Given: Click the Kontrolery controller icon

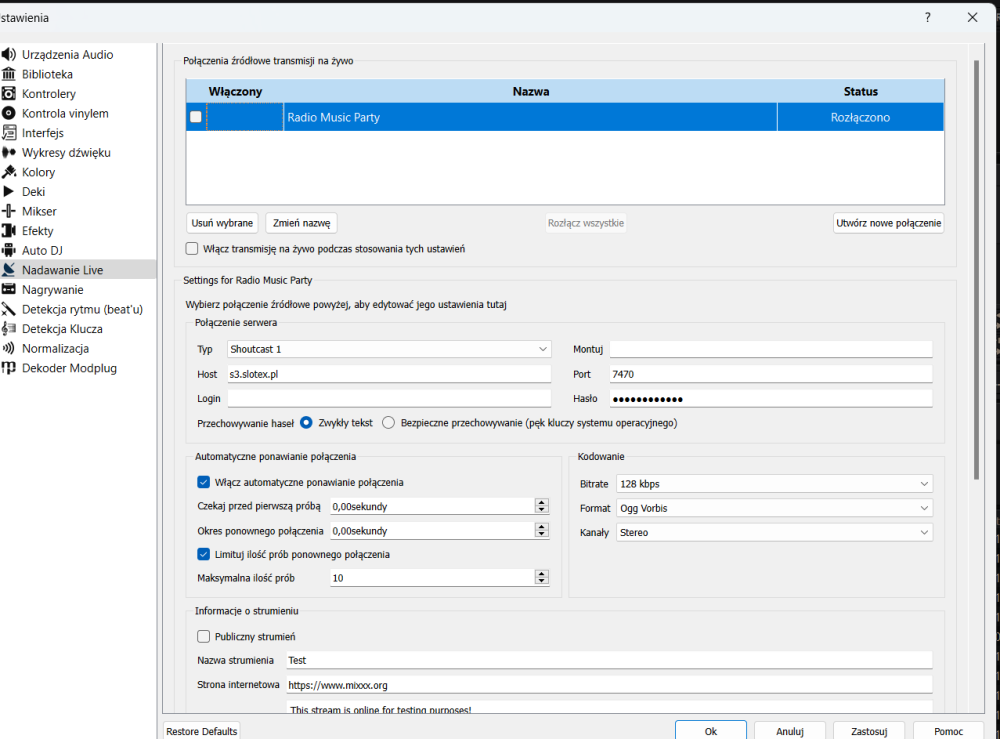Looking at the screenshot, I should coord(8,94).
